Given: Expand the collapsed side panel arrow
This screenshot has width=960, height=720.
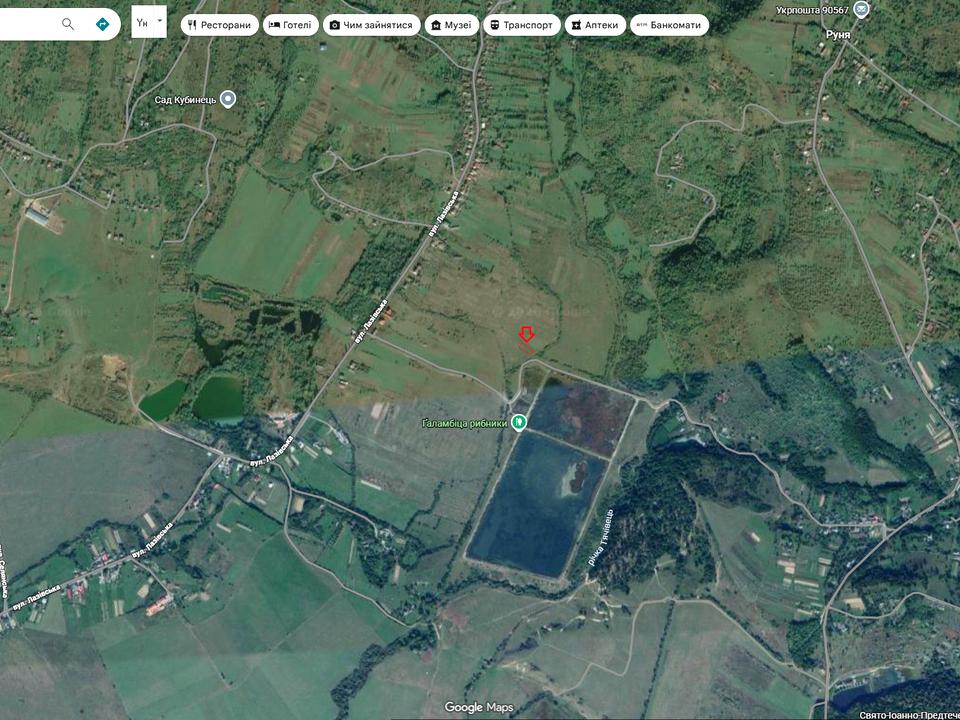Looking at the screenshot, I should click(x=159, y=21).
